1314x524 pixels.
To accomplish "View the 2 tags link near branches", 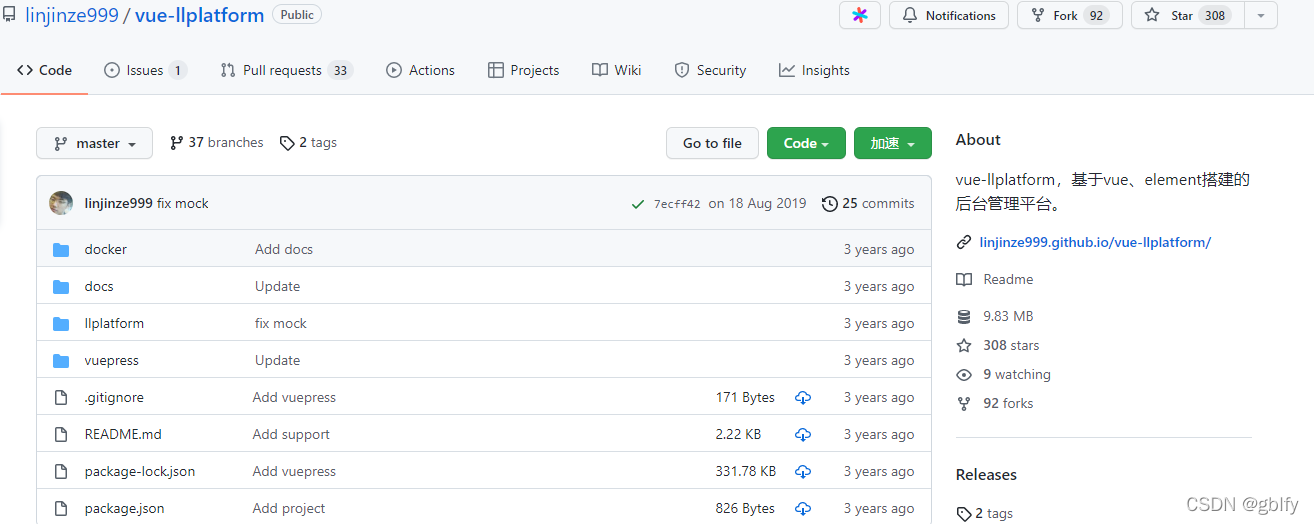I will click(309, 143).
